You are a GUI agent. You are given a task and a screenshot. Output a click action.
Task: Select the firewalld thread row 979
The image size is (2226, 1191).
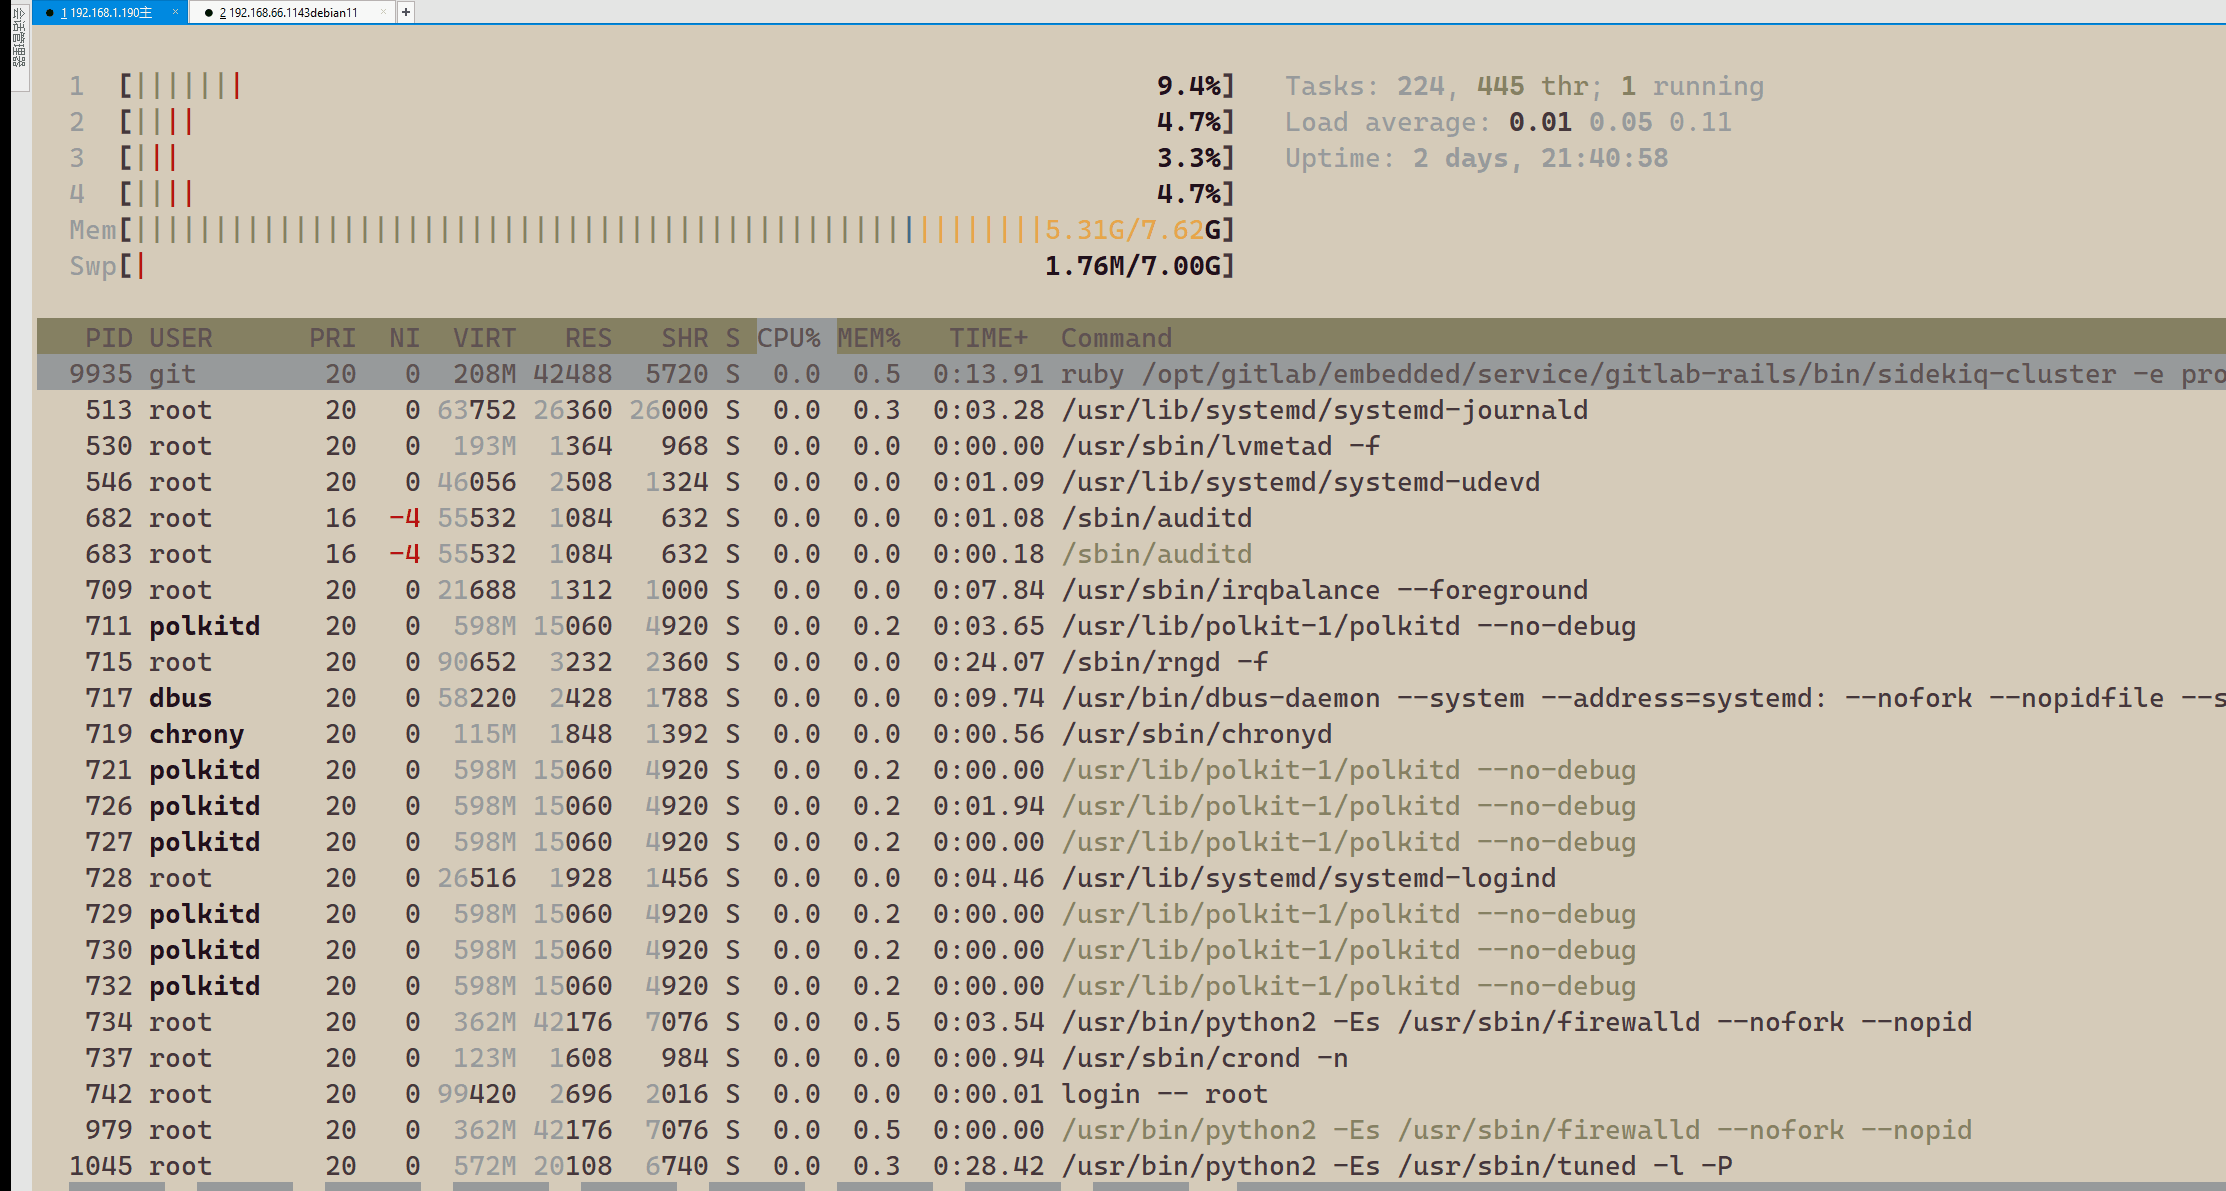(1131, 1130)
